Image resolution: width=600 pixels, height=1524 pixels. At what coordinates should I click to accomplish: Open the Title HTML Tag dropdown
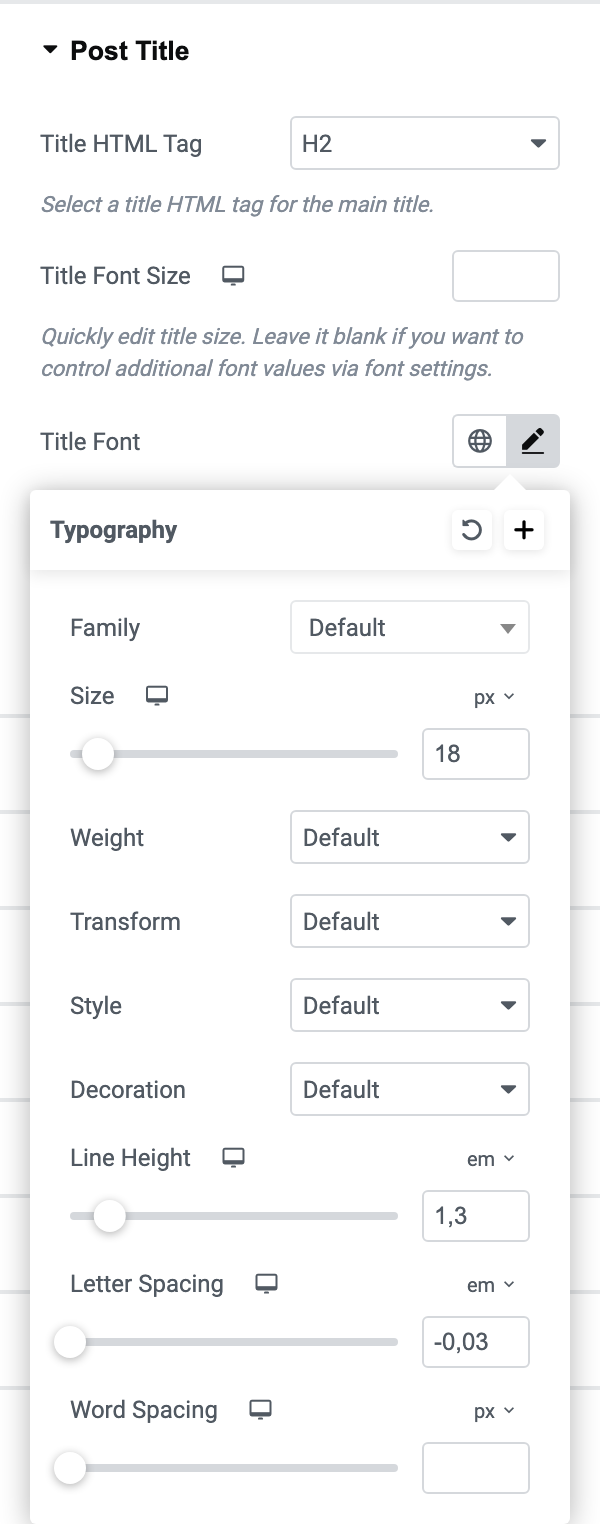click(424, 143)
